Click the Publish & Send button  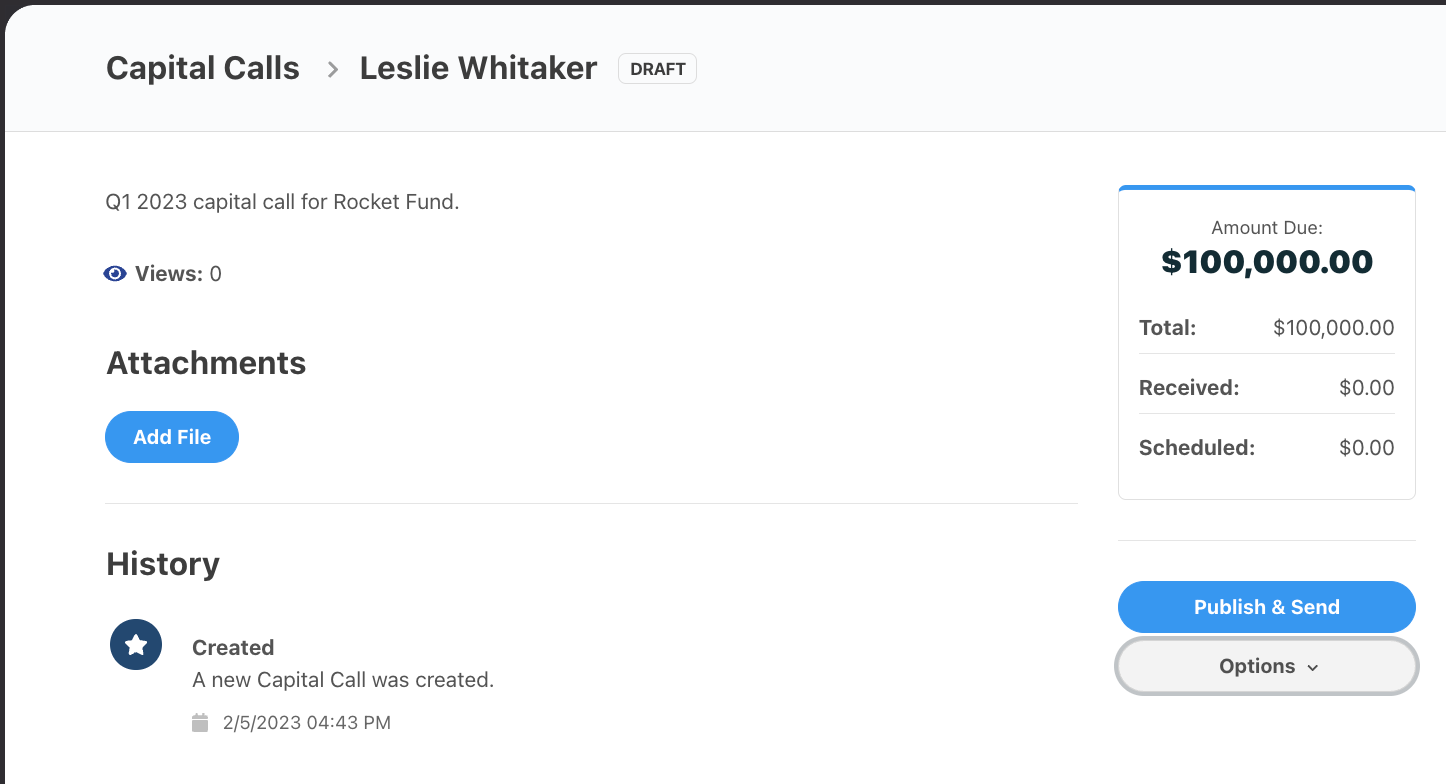click(1266, 607)
